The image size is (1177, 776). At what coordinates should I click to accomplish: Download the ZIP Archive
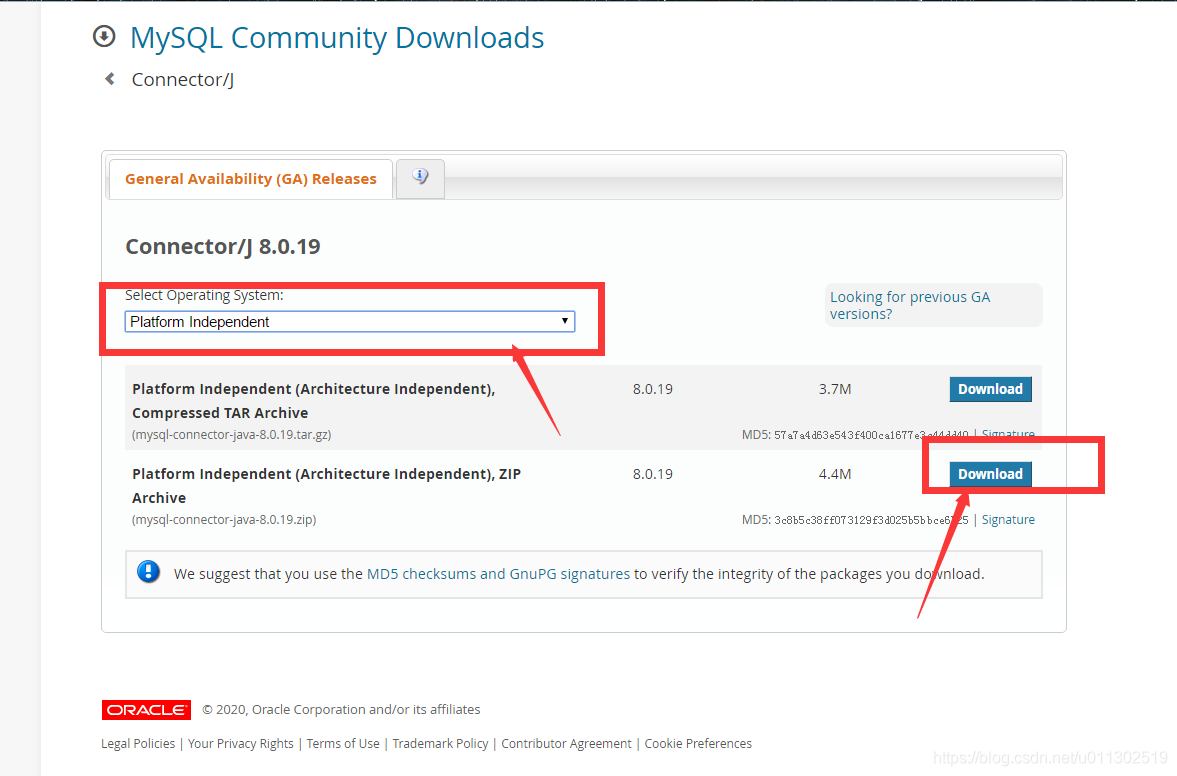(990, 474)
